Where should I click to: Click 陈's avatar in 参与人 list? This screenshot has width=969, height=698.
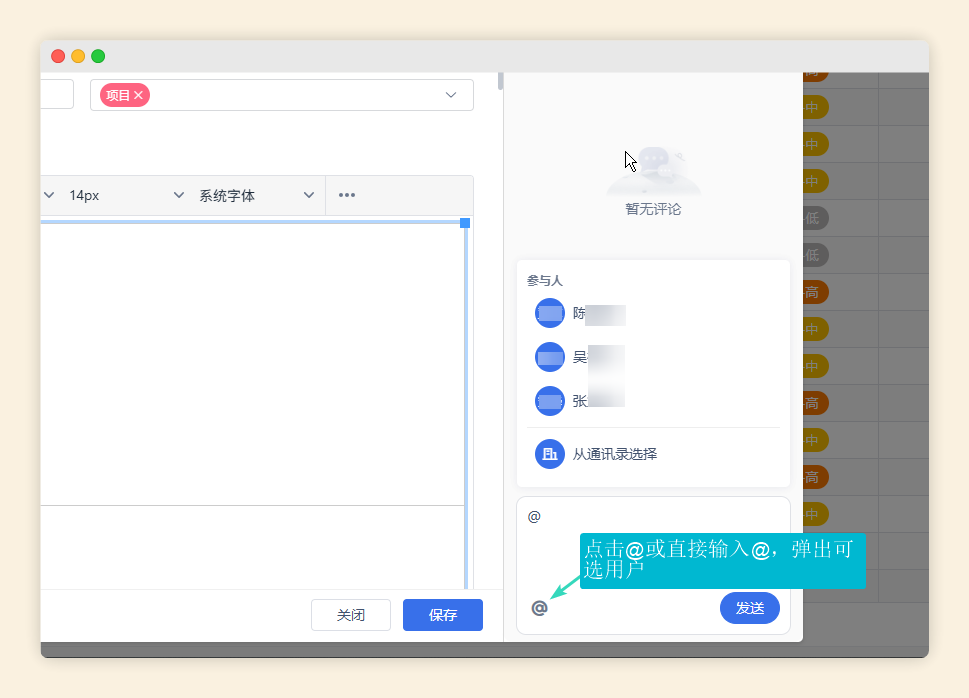549,313
